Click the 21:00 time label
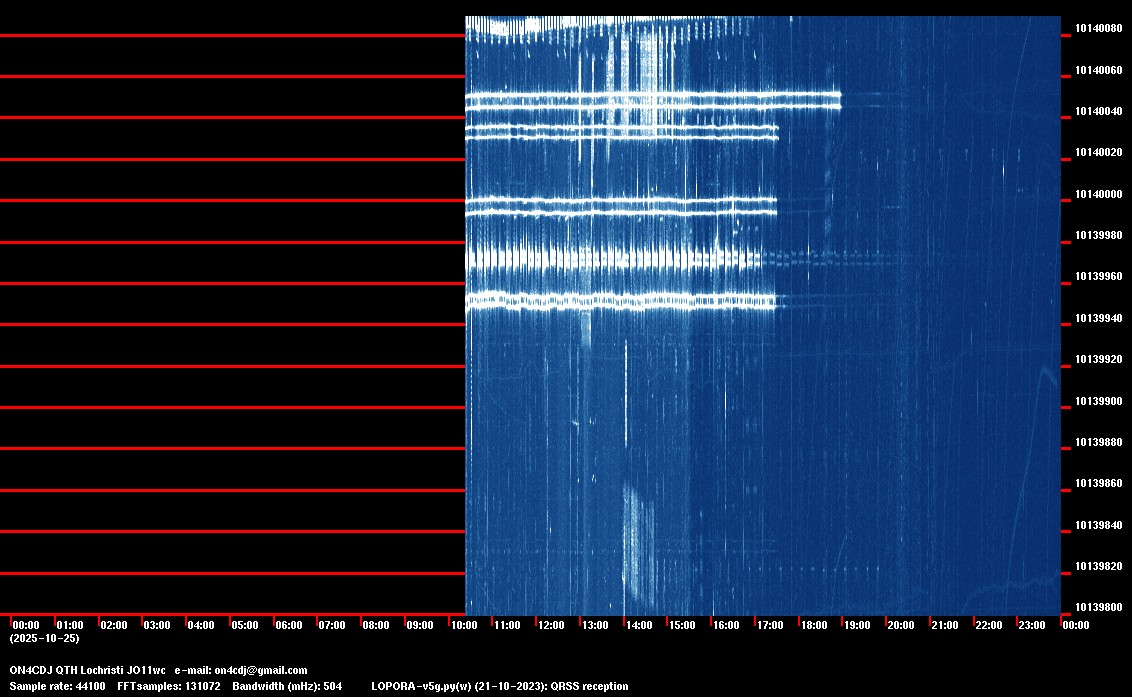1132x697 pixels. (945, 625)
